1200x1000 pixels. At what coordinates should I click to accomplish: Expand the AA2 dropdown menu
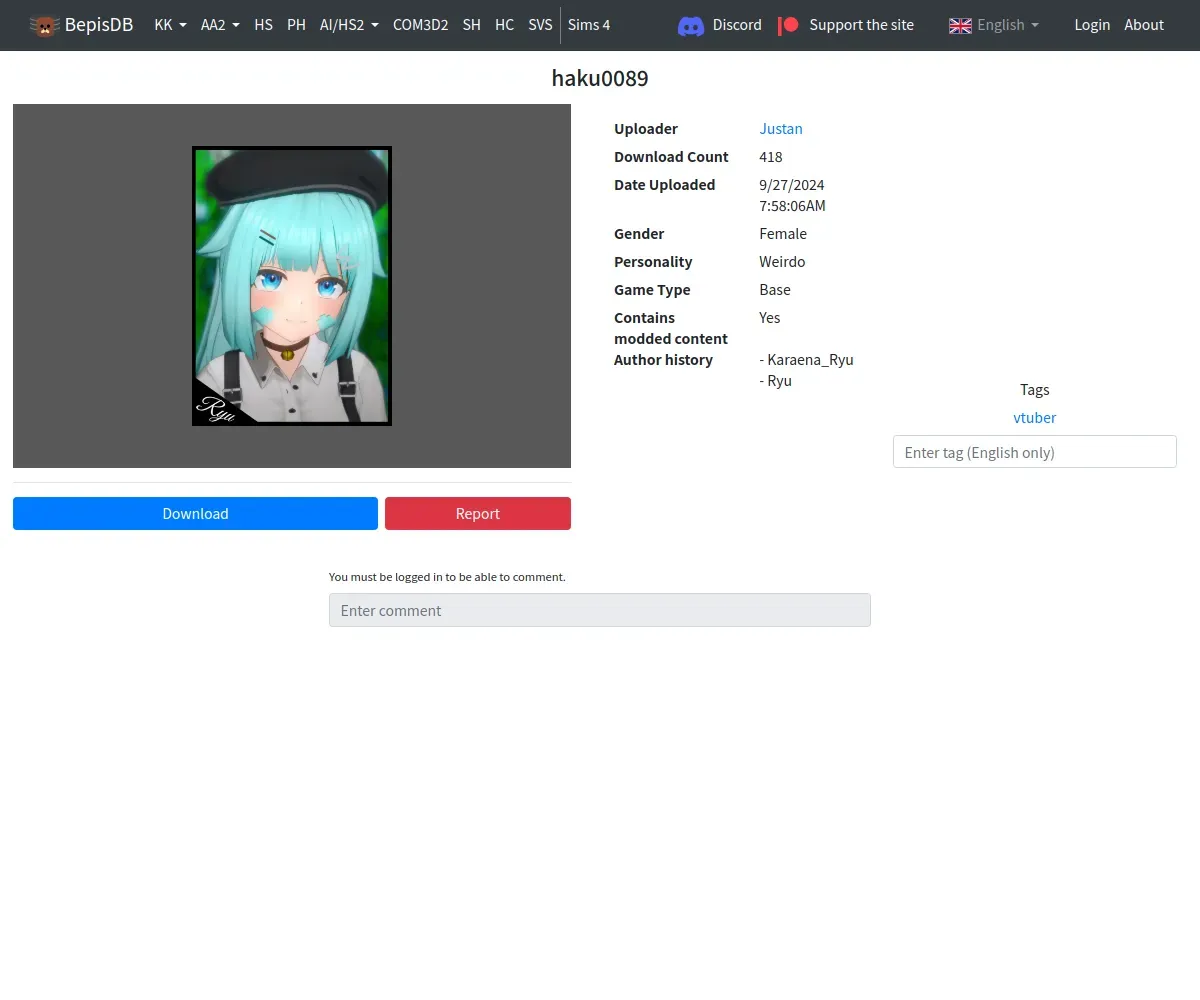click(220, 25)
